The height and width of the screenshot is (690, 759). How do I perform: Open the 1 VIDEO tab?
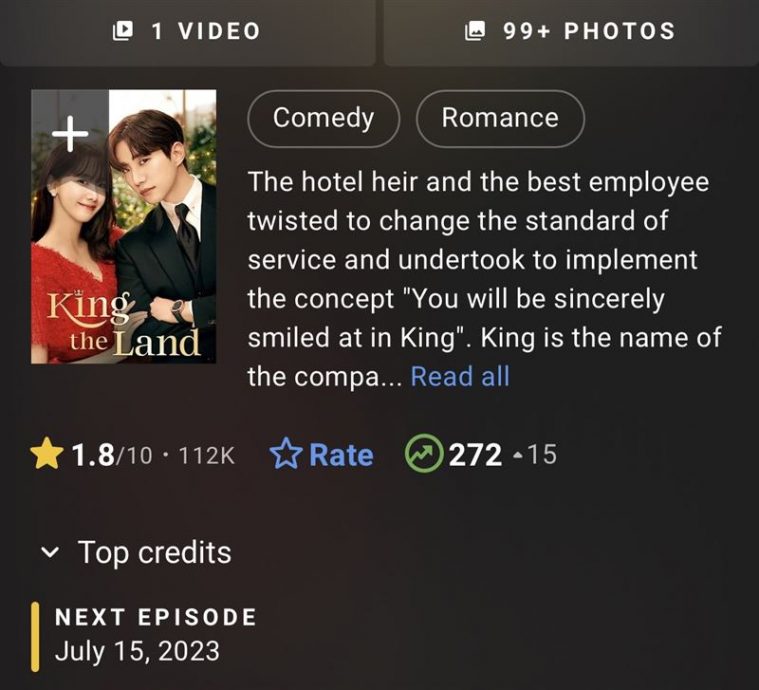187,32
